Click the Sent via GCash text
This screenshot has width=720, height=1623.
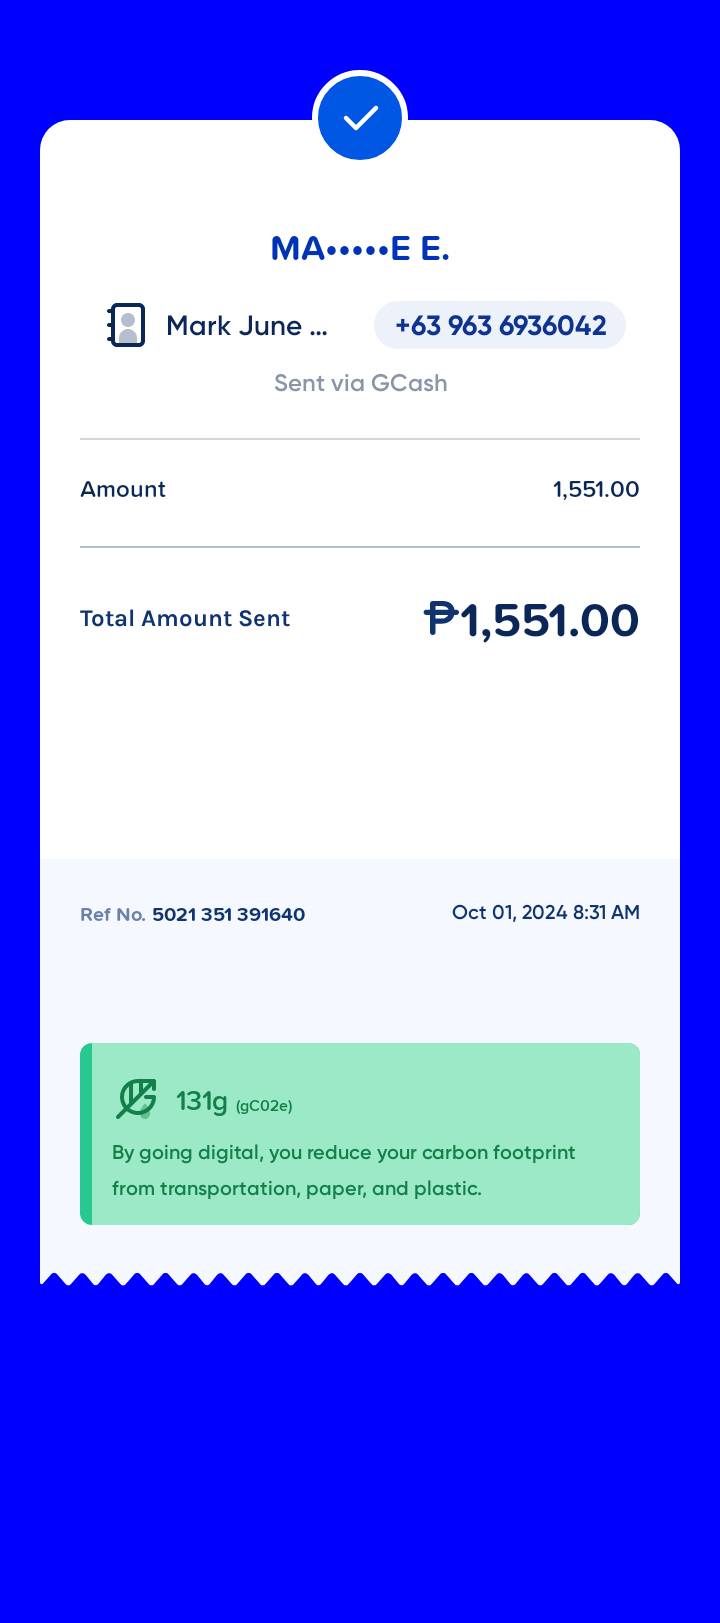pos(360,383)
